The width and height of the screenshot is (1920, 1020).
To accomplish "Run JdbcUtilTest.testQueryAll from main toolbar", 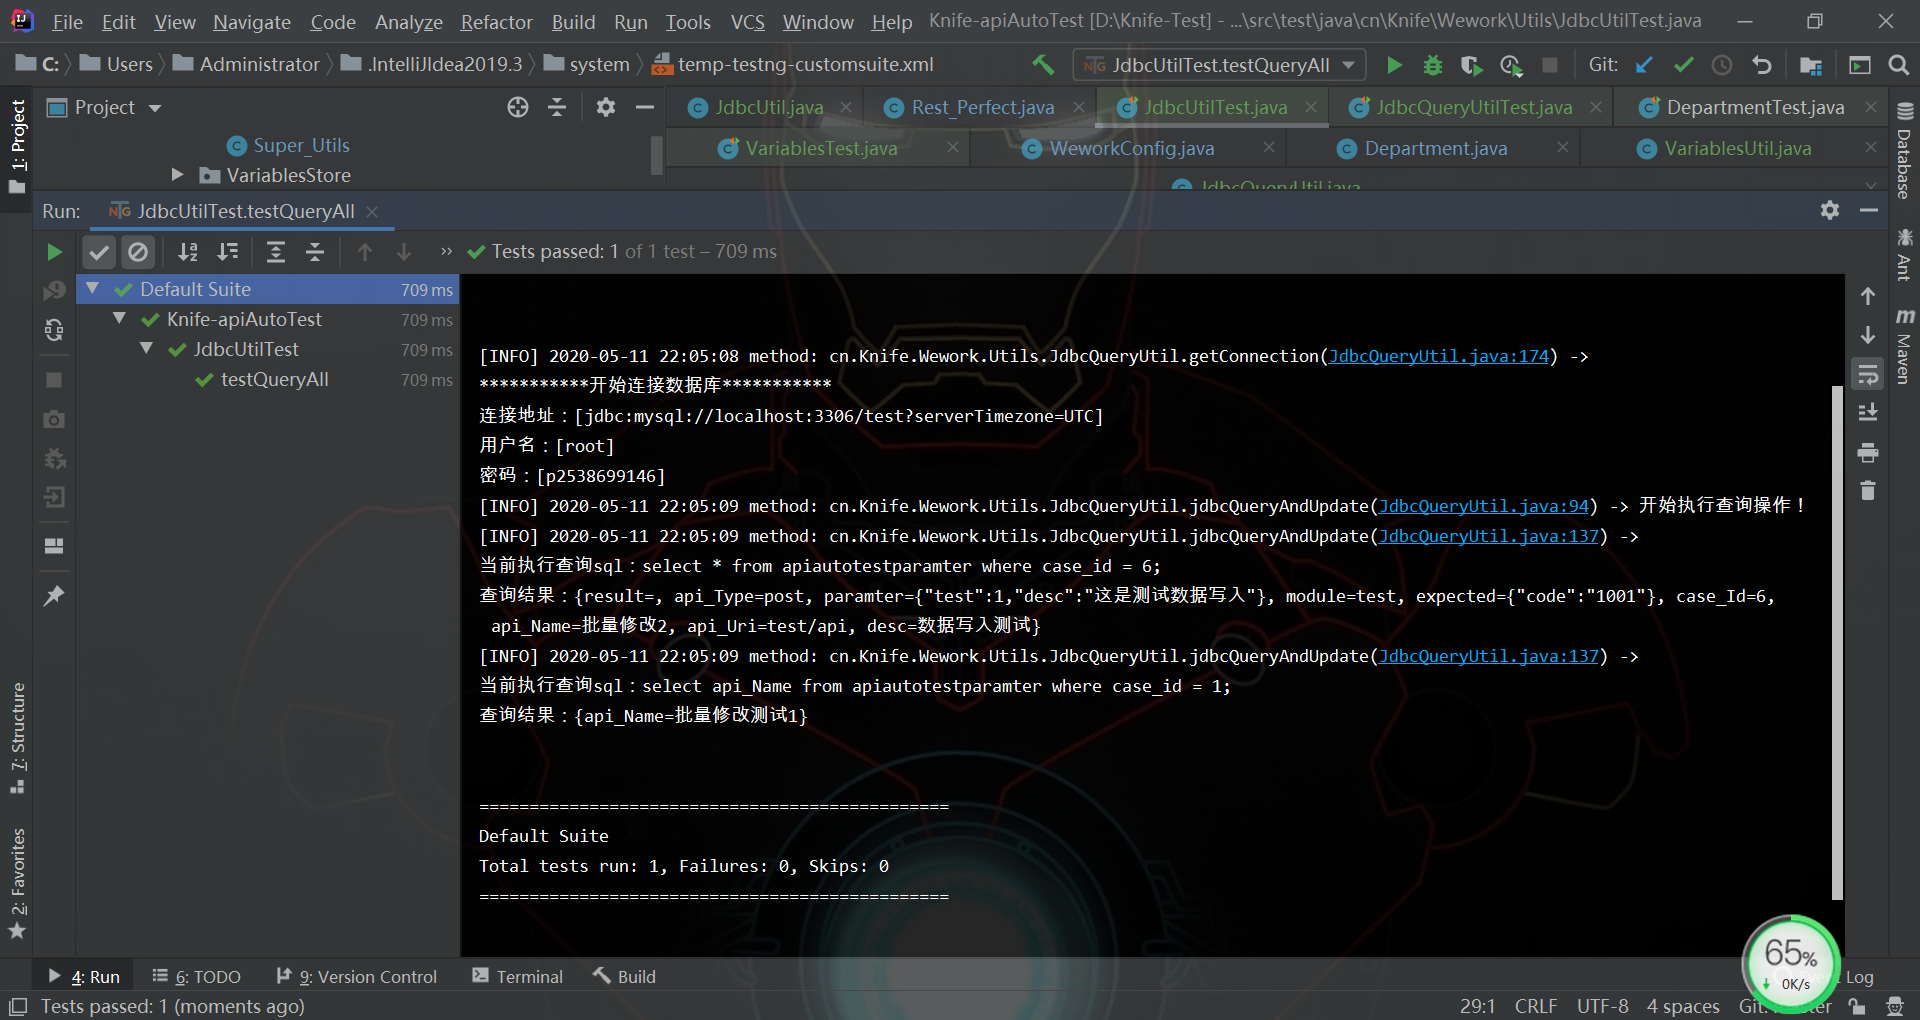I will click(x=1394, y=65).
